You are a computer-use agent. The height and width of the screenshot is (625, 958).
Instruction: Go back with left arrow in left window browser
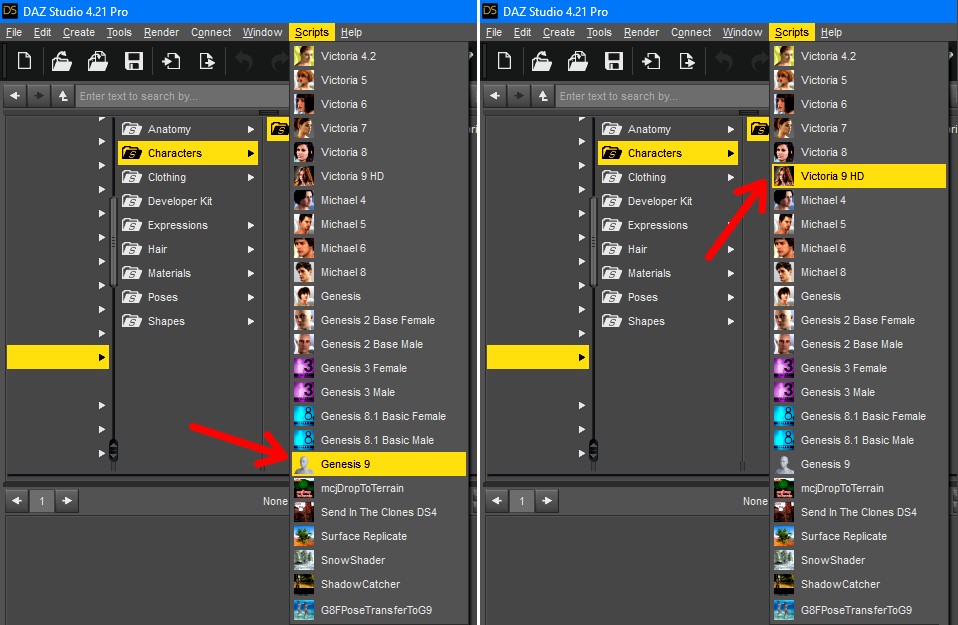coord(15,96)
